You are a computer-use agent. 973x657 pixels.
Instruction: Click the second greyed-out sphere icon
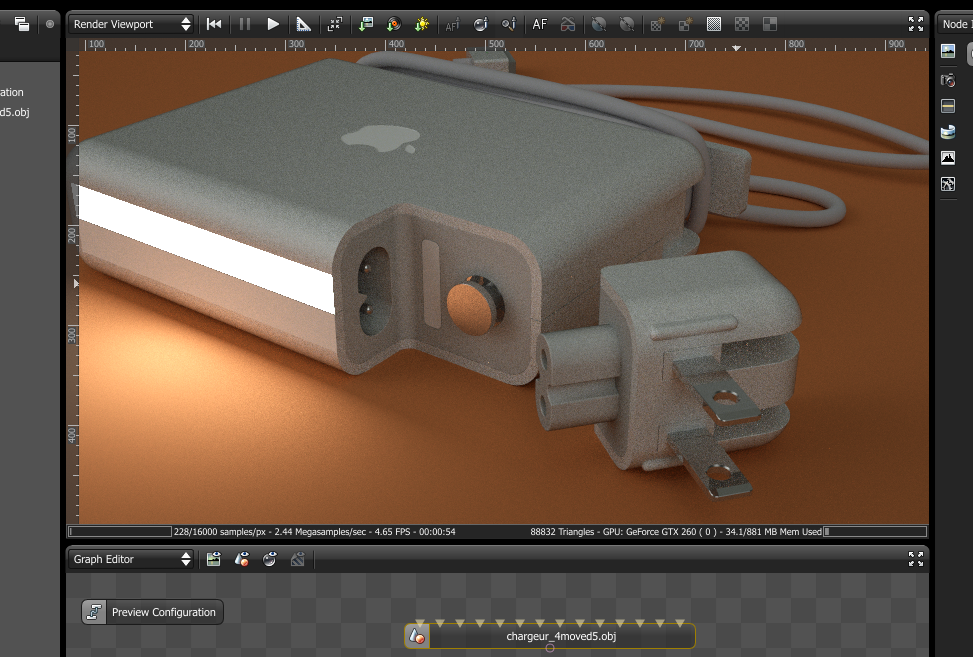pos(627,24)
